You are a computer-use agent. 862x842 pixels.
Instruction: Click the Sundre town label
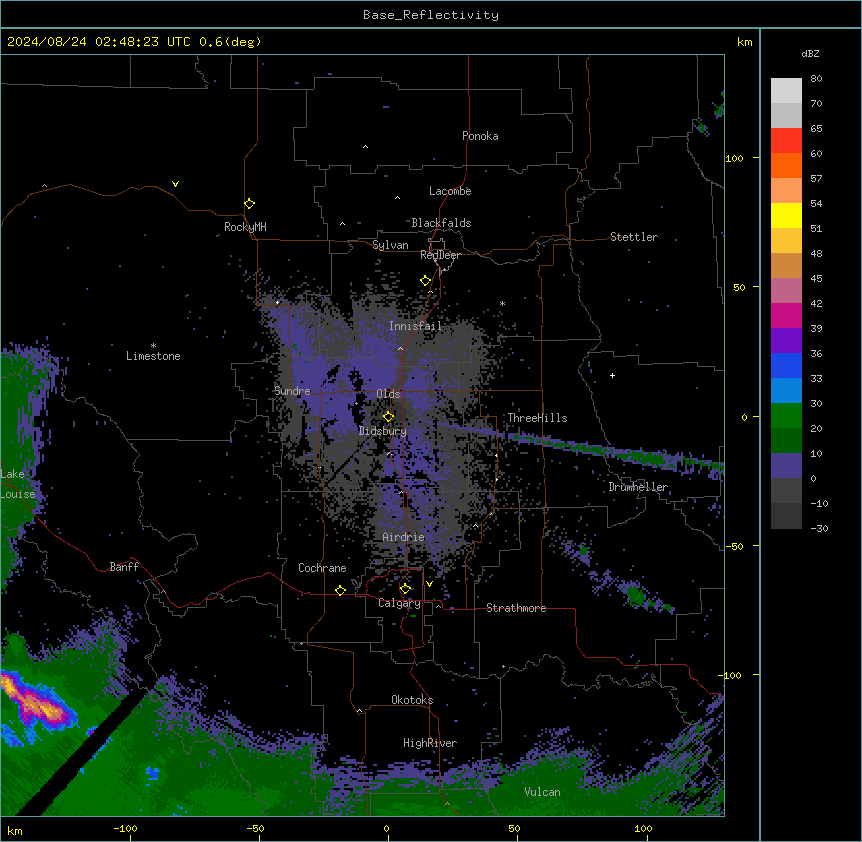click(x=292, y=391)
